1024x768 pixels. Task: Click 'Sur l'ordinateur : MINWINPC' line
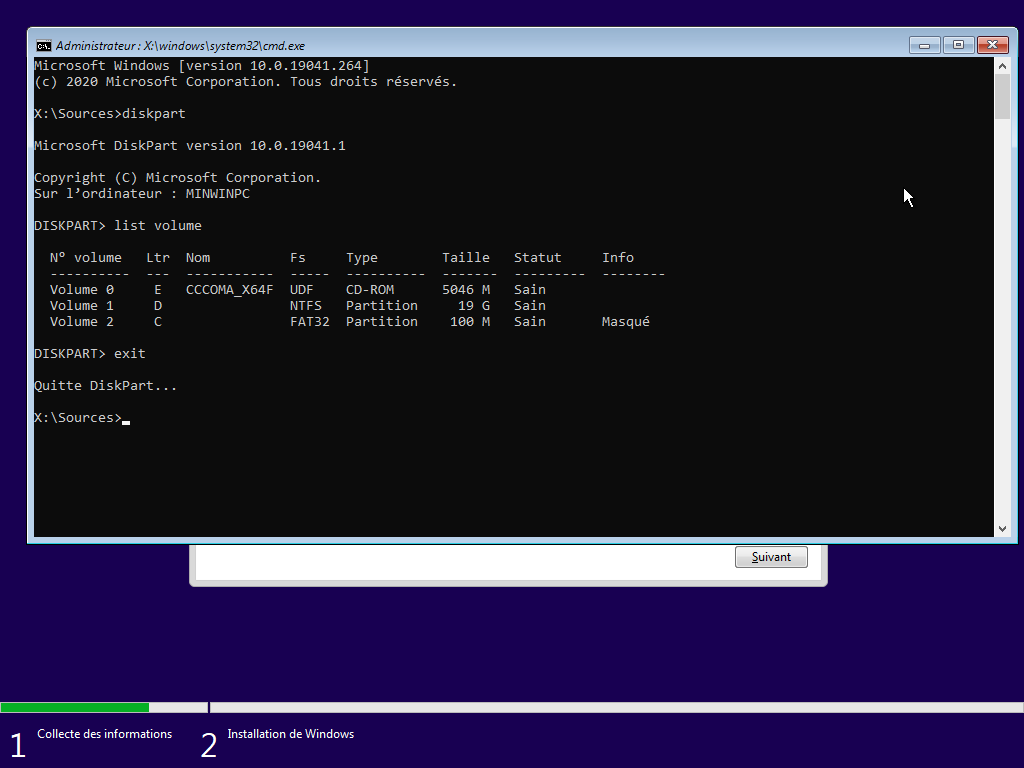click(142, 193)
